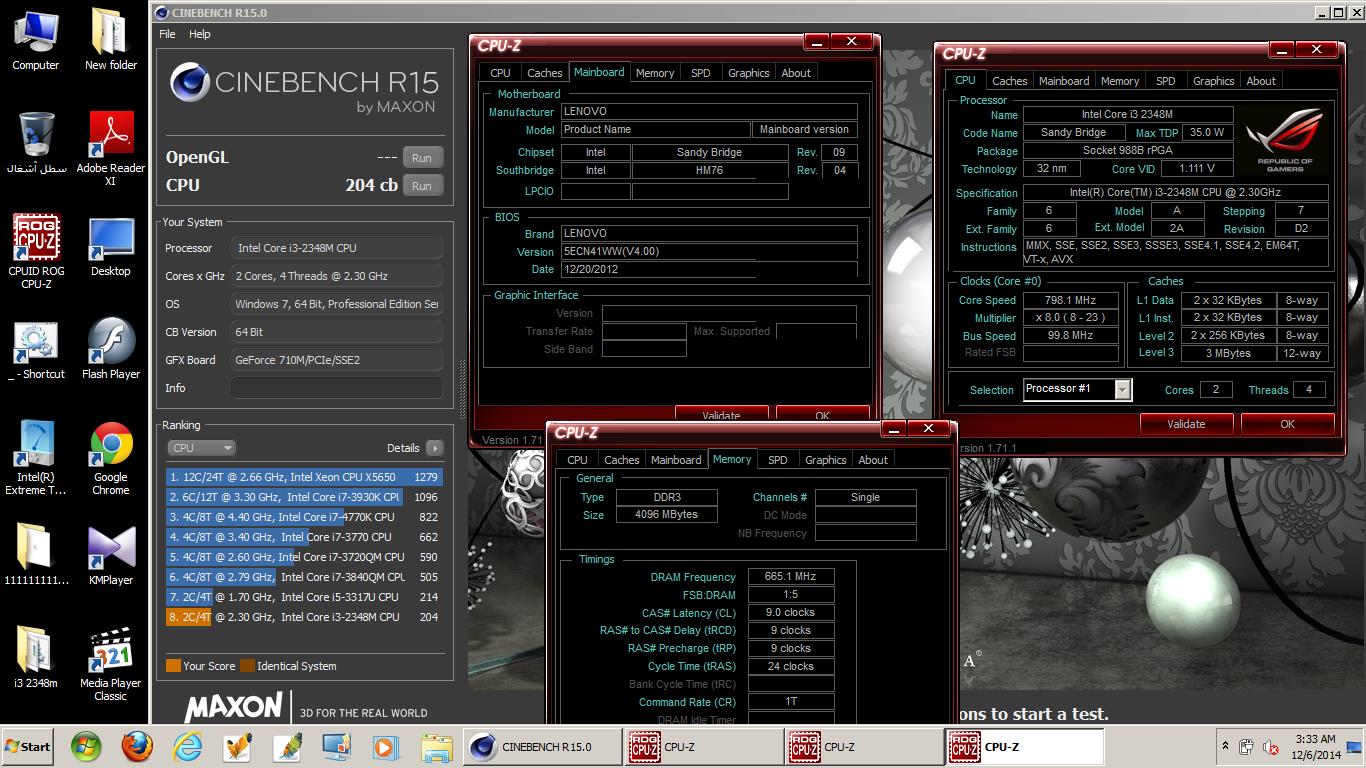
Task: Click the Info input field in Cinebench
Action: [336, 388]
